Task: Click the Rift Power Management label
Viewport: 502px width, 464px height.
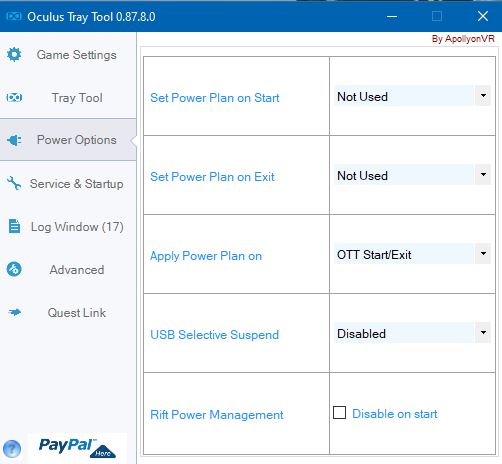Action: click(x=217, y=415)
